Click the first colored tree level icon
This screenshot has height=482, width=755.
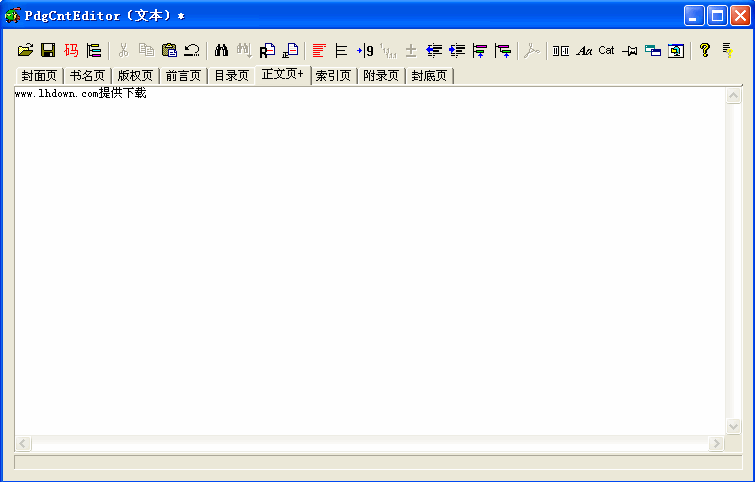(480, 50)
